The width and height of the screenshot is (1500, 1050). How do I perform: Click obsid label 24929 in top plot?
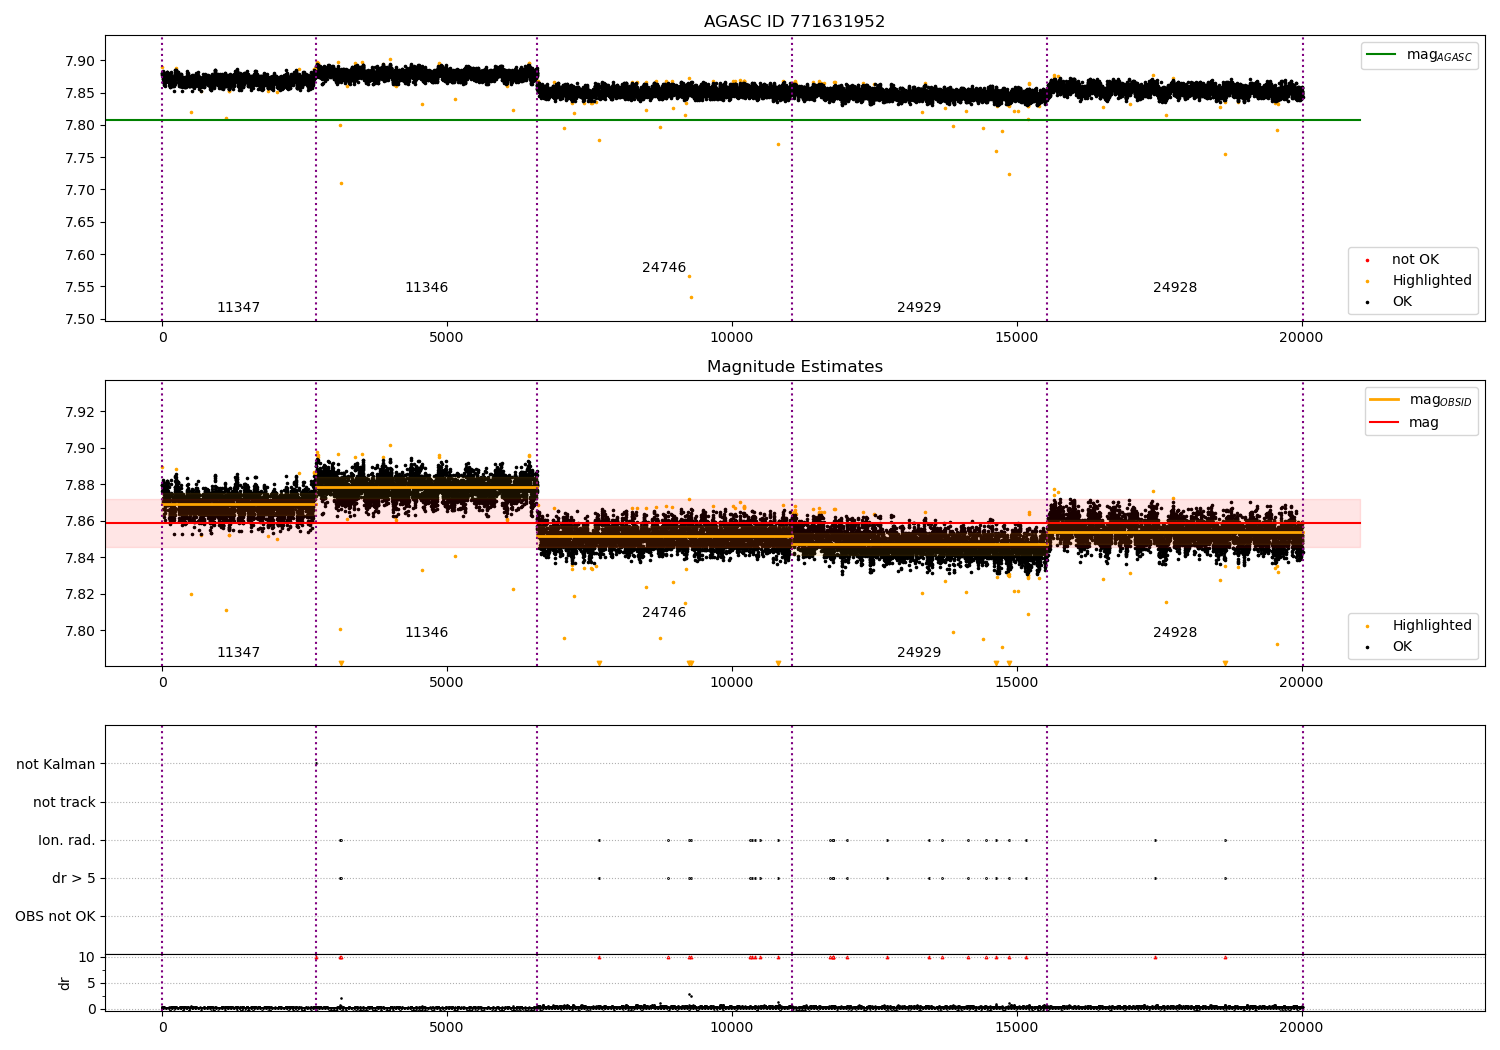click(919, 308)
